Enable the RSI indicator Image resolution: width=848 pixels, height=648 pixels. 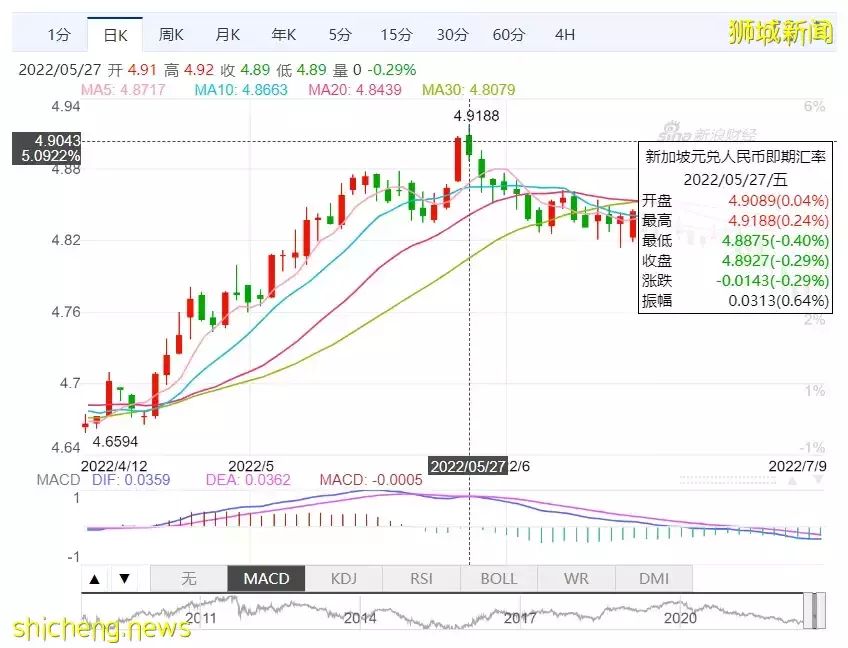[x=422, y=579]
